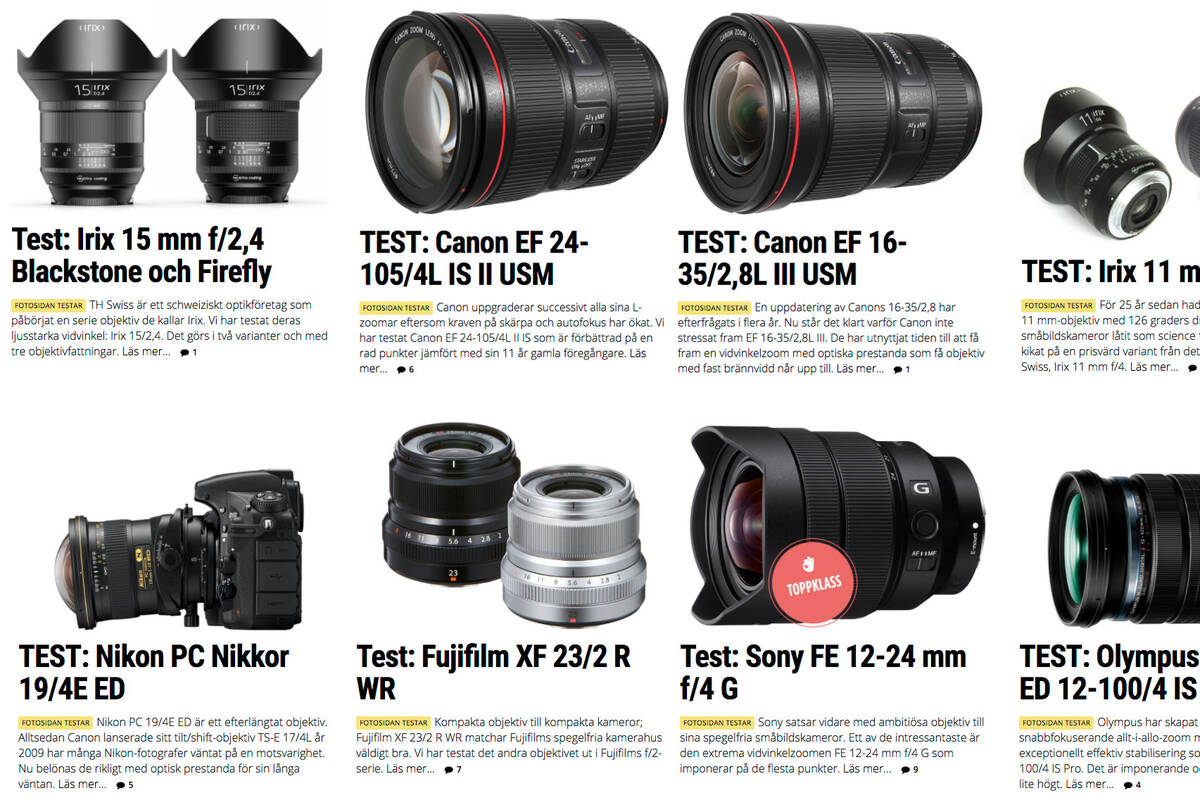Viewport: 1200px width, 800px height.
Task: Open comments icon showing 6 under Canon 24-105
Action: [405, 370]
